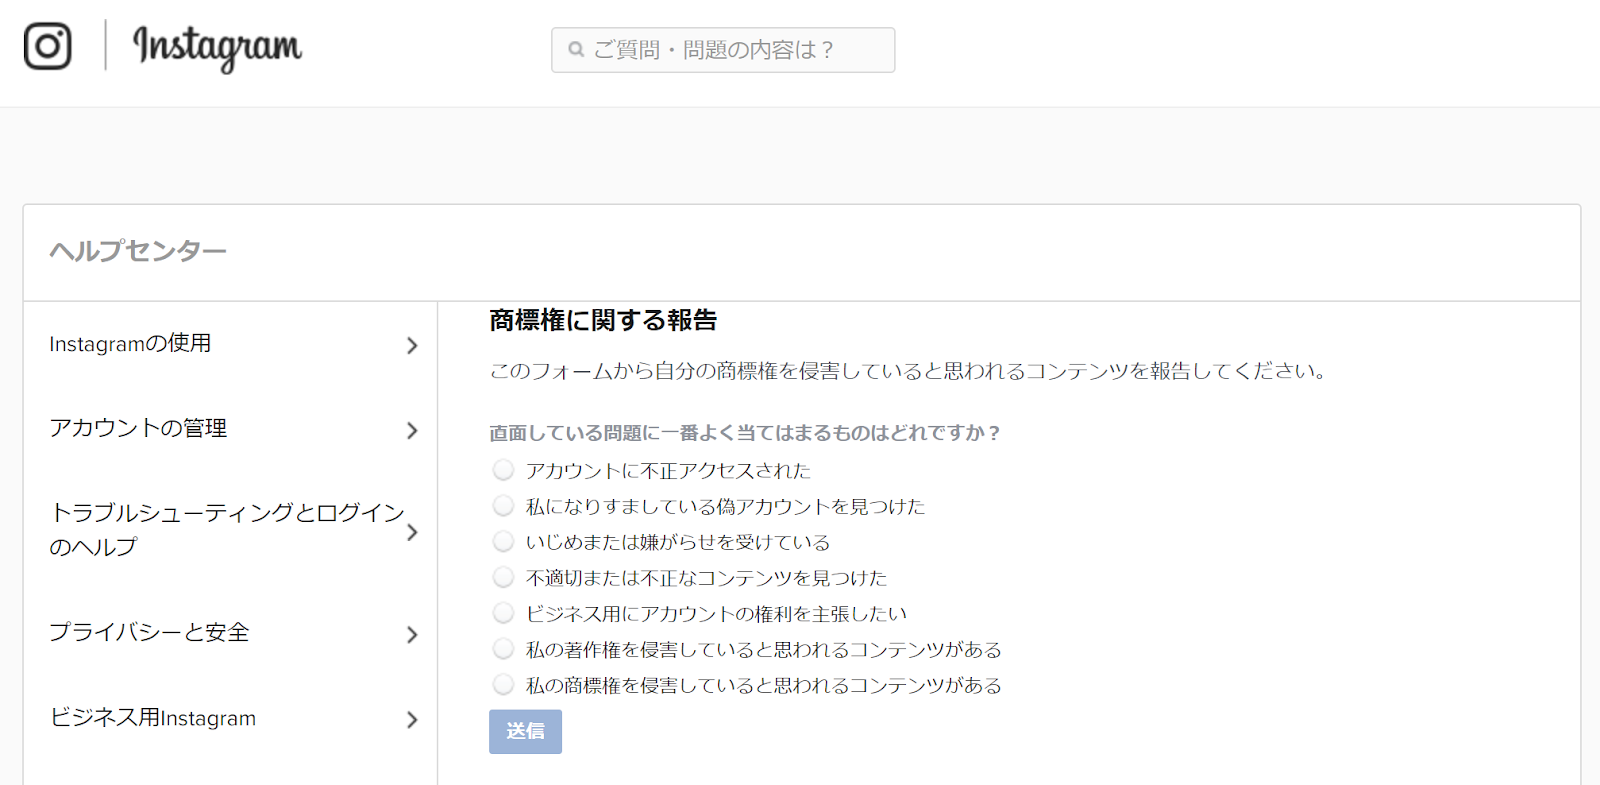Click the magnifier icon in search box

(576, 49)
